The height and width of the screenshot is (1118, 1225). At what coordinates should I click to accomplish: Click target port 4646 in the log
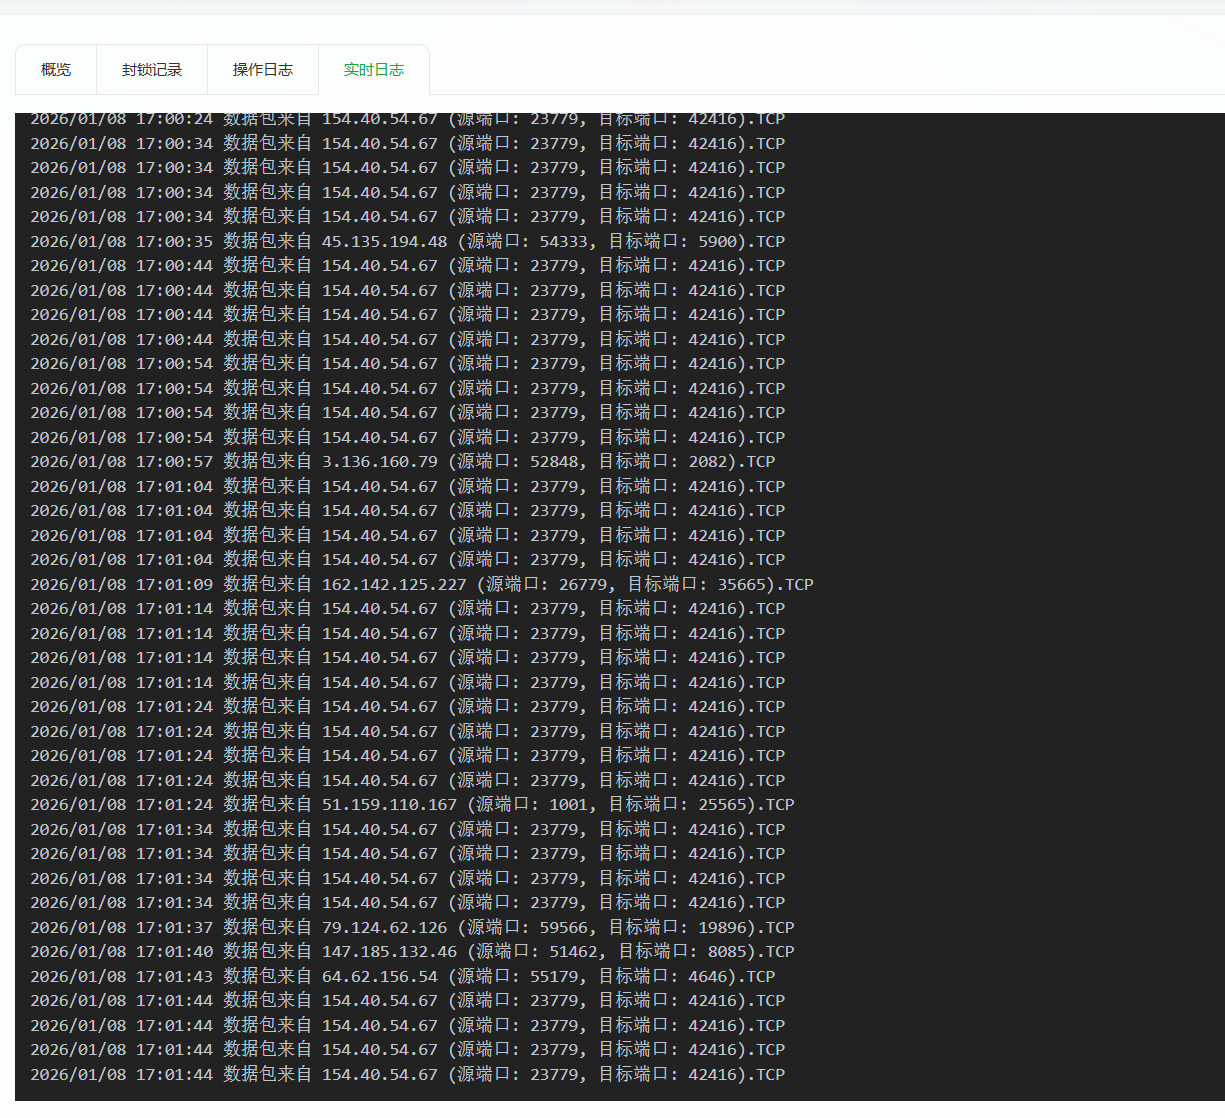707,977
